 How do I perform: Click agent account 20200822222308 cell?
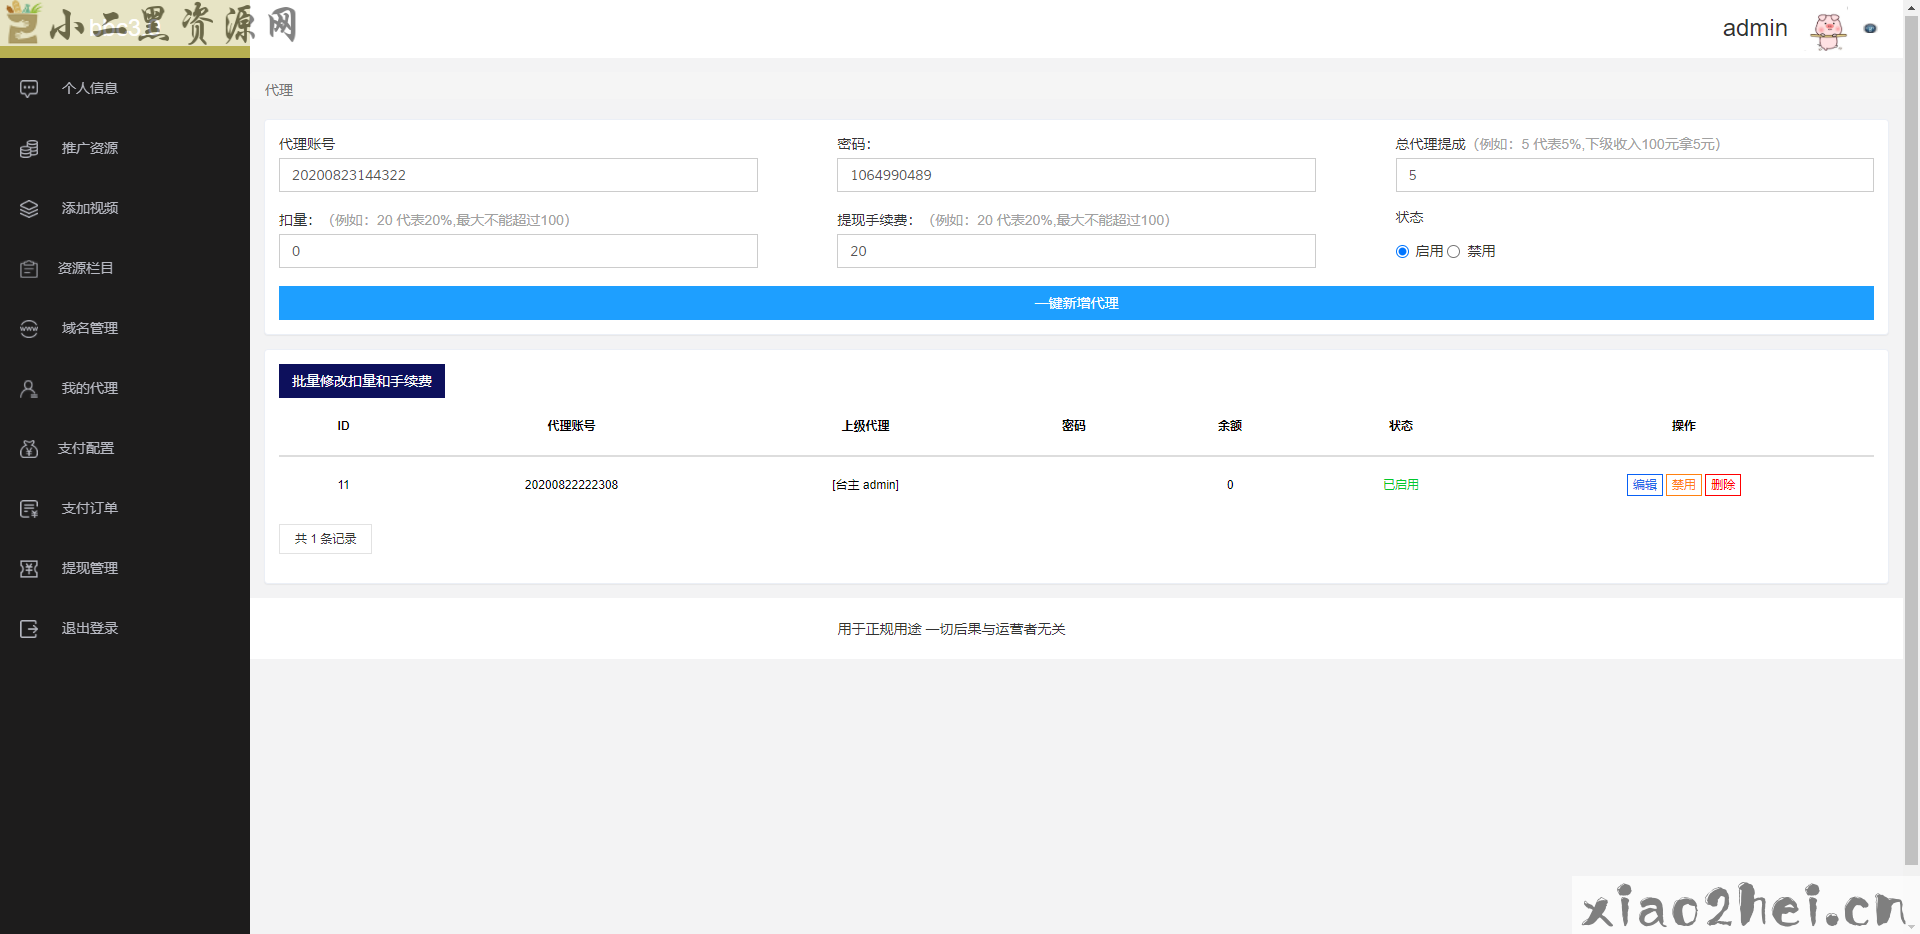click(x=571, y=485)
